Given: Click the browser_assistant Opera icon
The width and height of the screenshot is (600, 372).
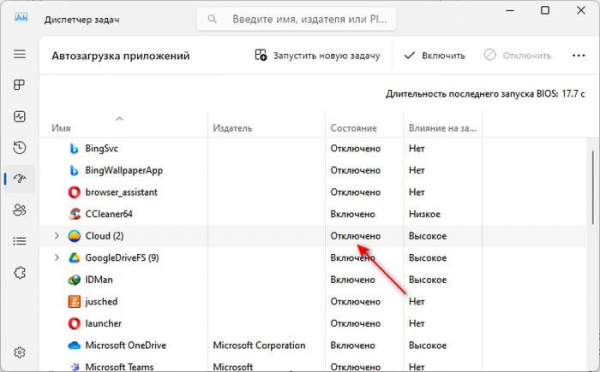Looking at the screenshot, I should tap(74, 192).
